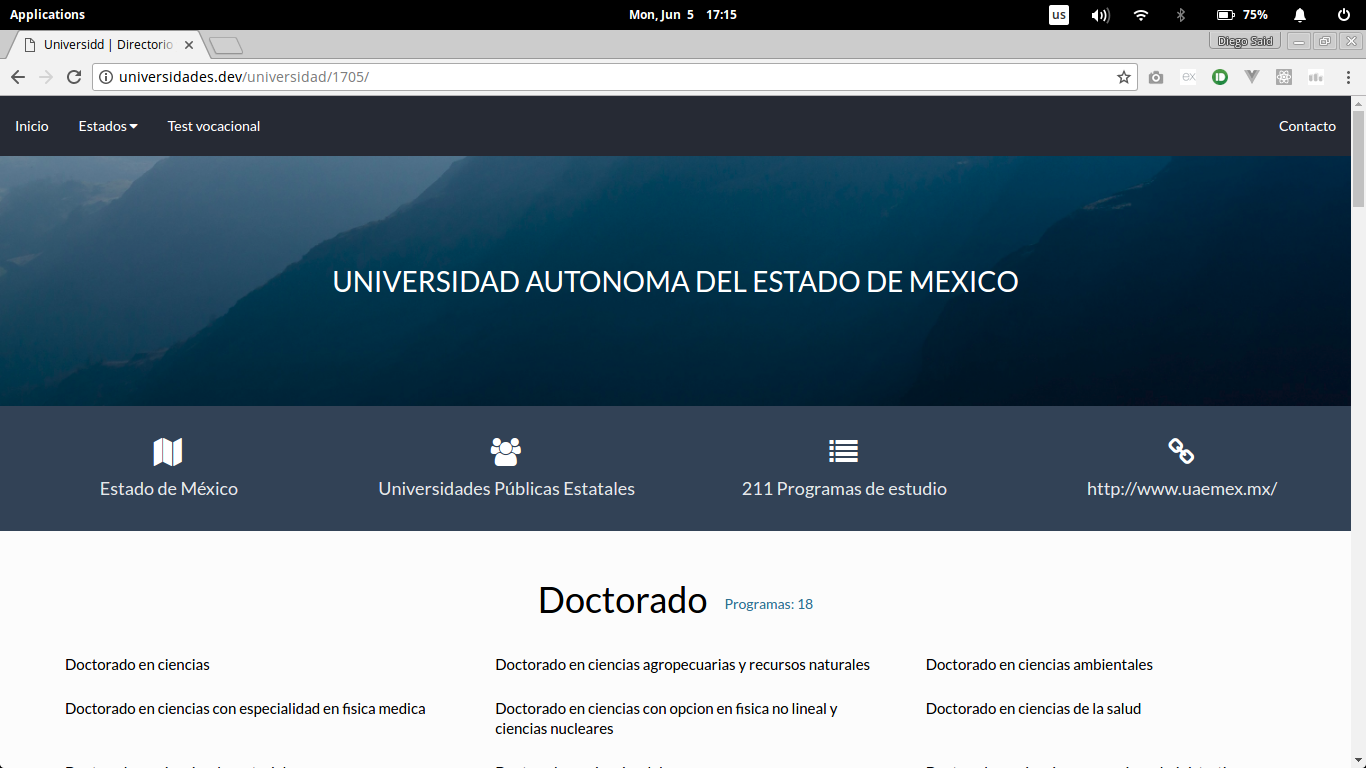Open the React devtools extension icon

pyautogui.click(x=1284, y=77)
